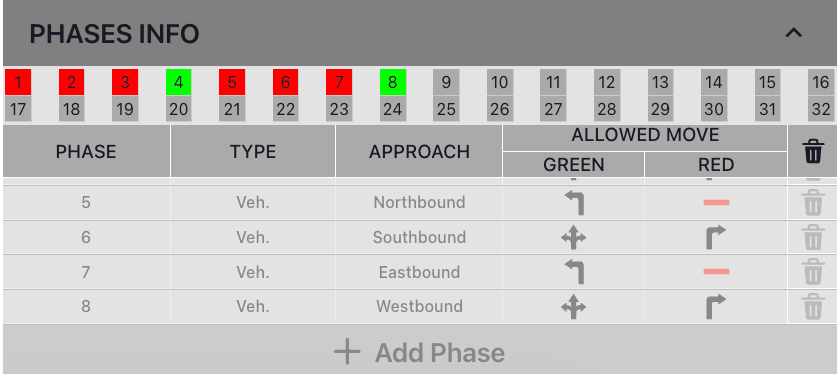Click the APPROACH column header
The height and width of the screenshot is (376, 838).
click(419, 151)
